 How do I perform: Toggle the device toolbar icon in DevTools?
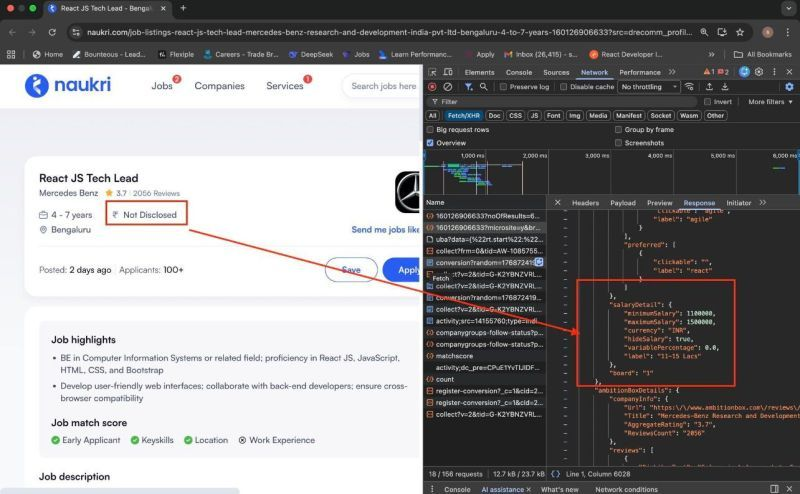pos(448,72)
